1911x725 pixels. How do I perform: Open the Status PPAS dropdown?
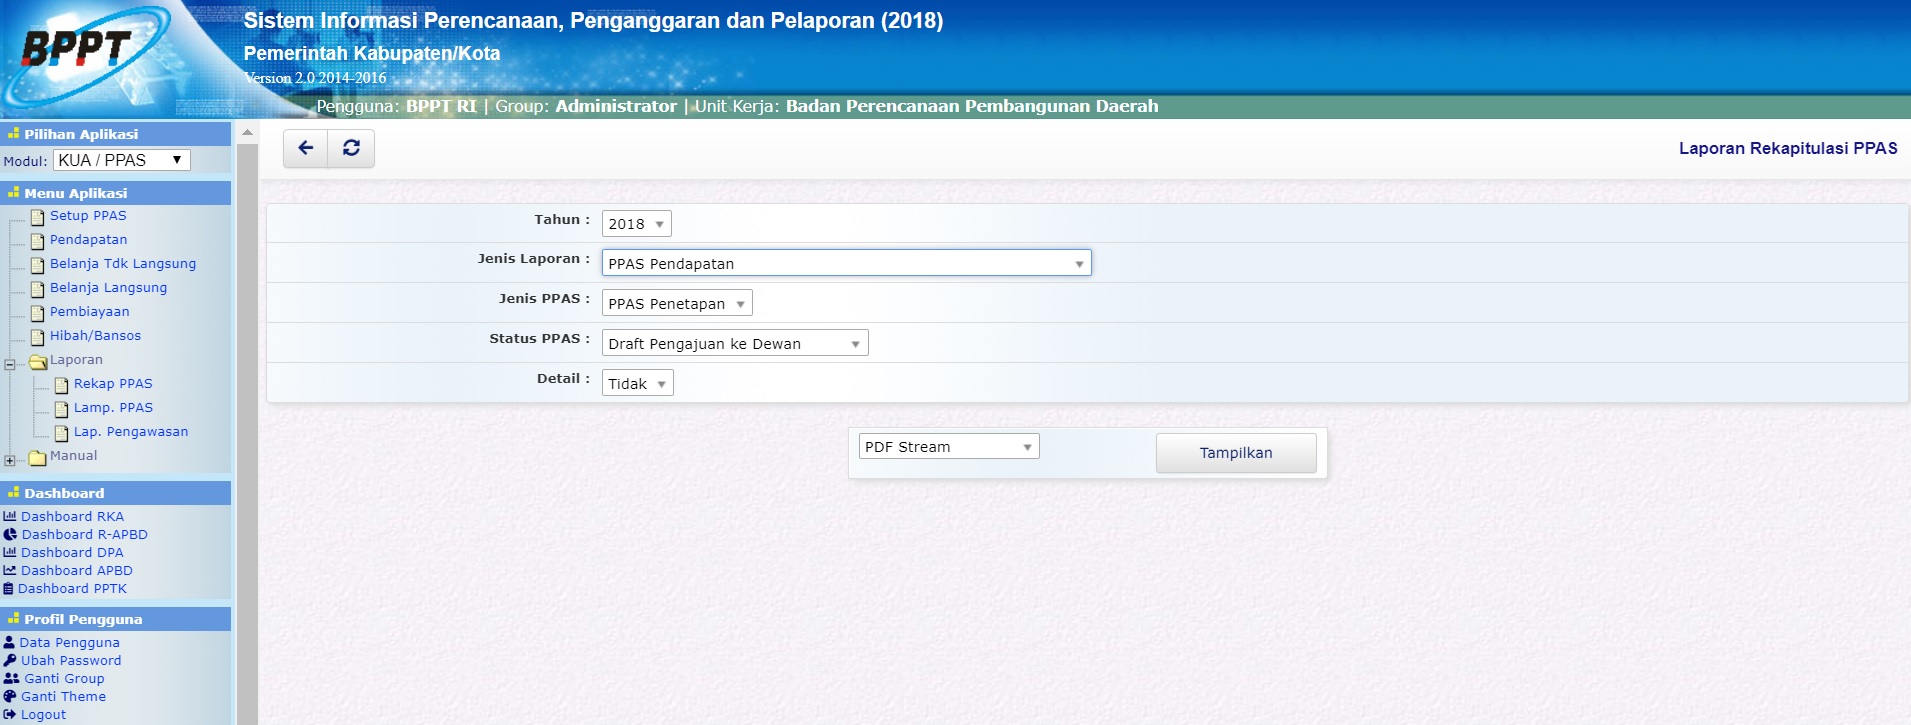735,343
